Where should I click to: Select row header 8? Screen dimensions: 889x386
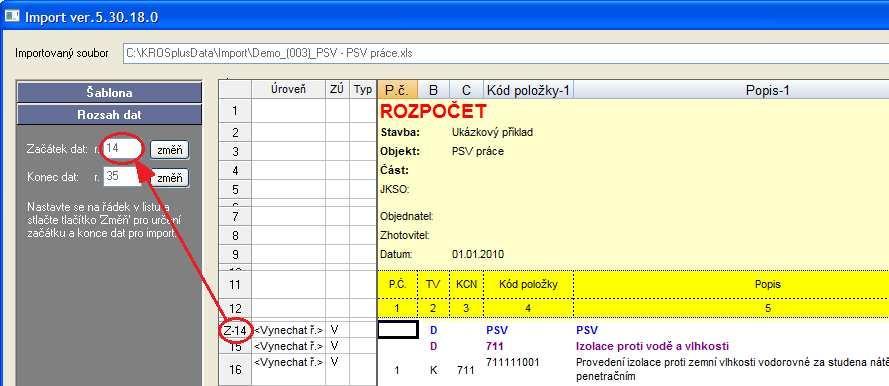[x=235, y=235]
